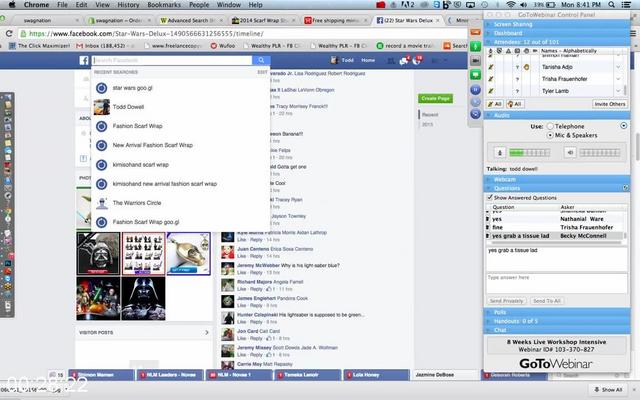Click green Create Page button

point(435,98)
